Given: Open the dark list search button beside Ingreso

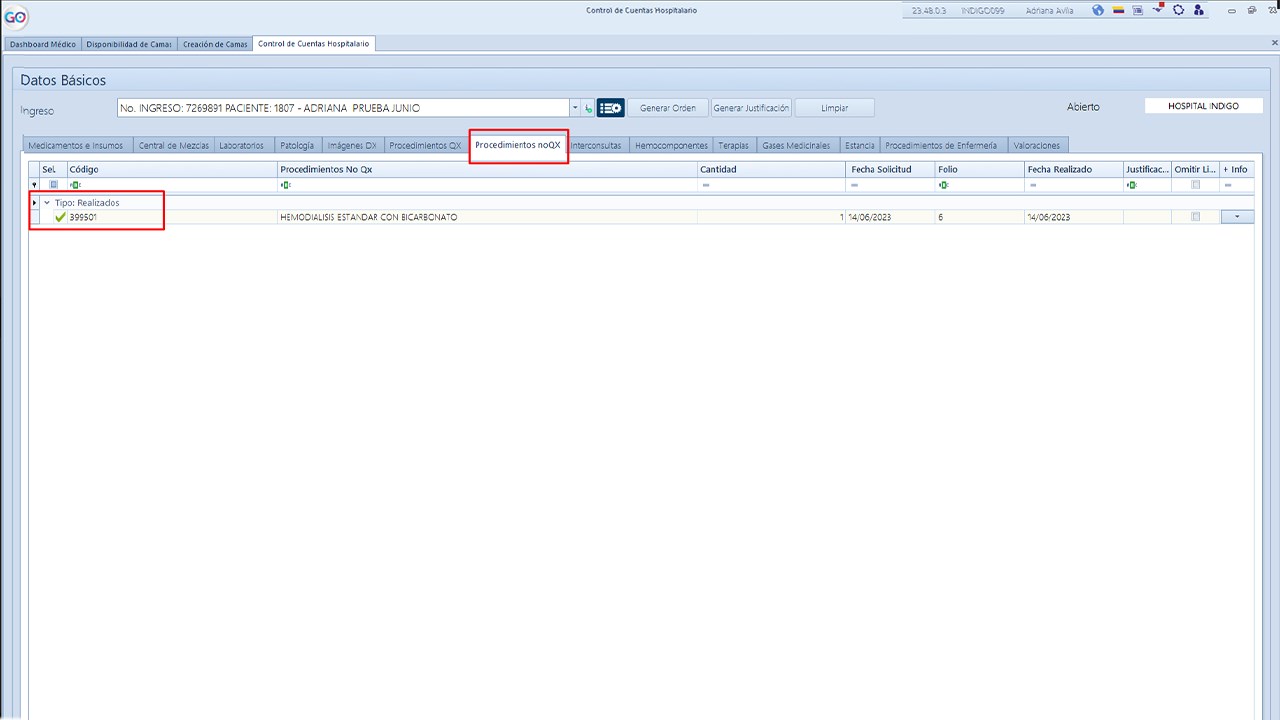Looking at the screenshot, I should tap(610, 108).
